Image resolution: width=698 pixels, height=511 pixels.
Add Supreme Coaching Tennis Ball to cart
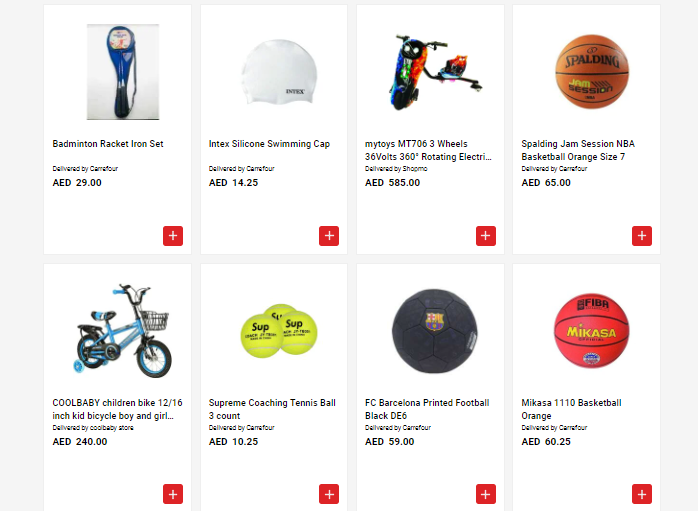point(329,494)
